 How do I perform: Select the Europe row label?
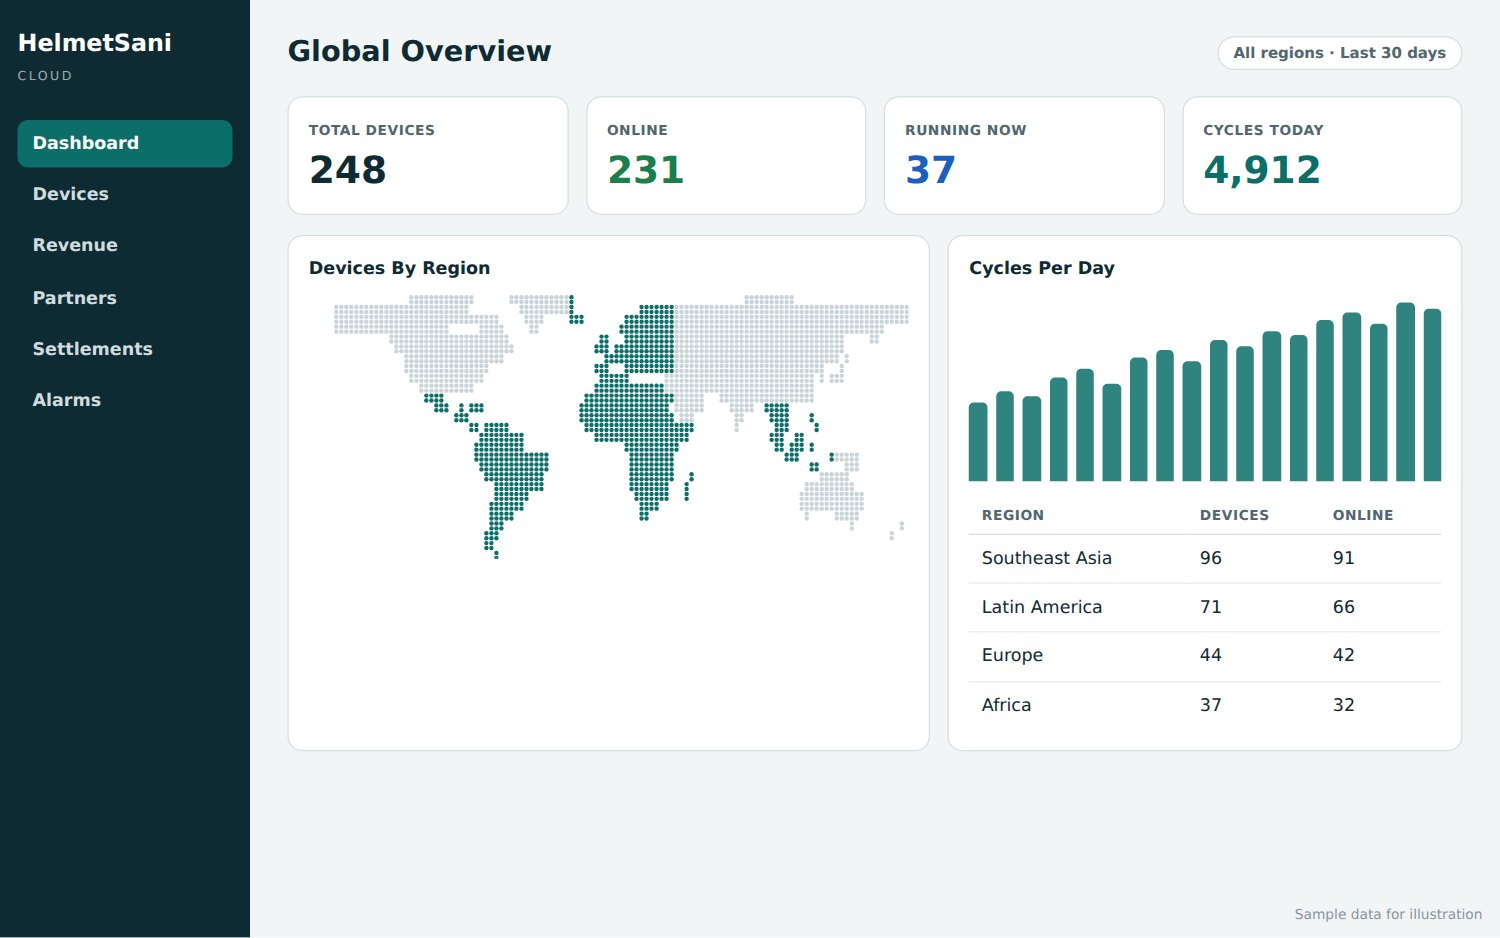point(1012,655)
